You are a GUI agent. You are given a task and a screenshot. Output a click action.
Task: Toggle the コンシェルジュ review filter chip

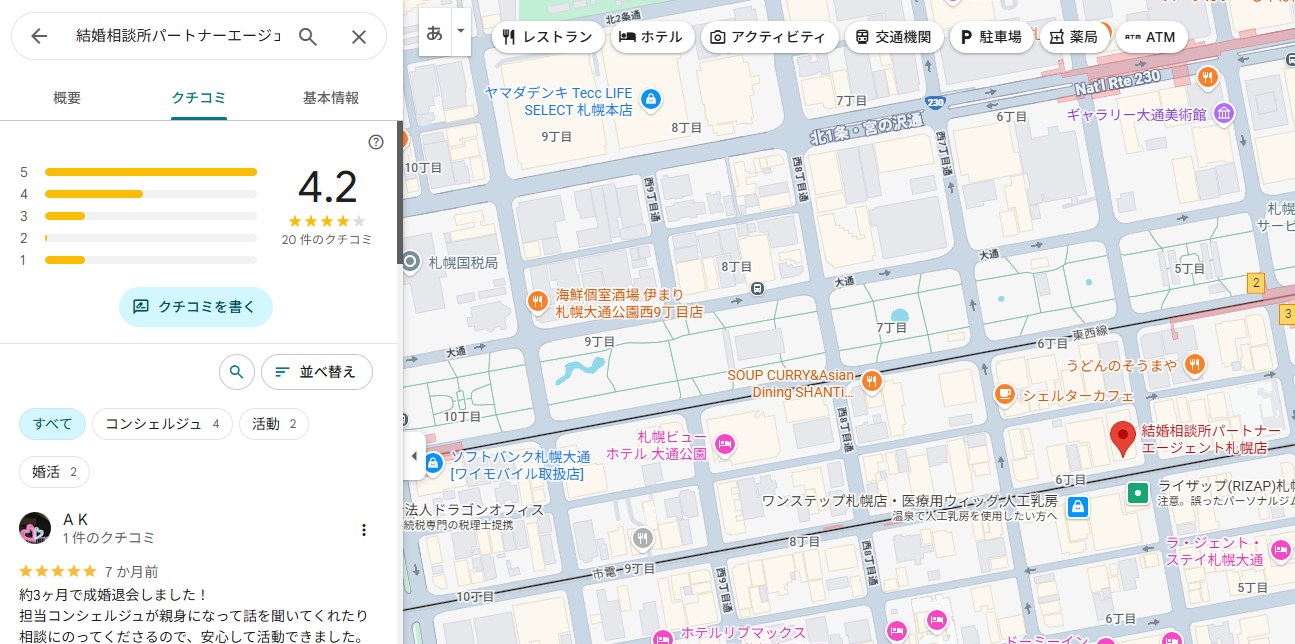click(x=162, y=424)
